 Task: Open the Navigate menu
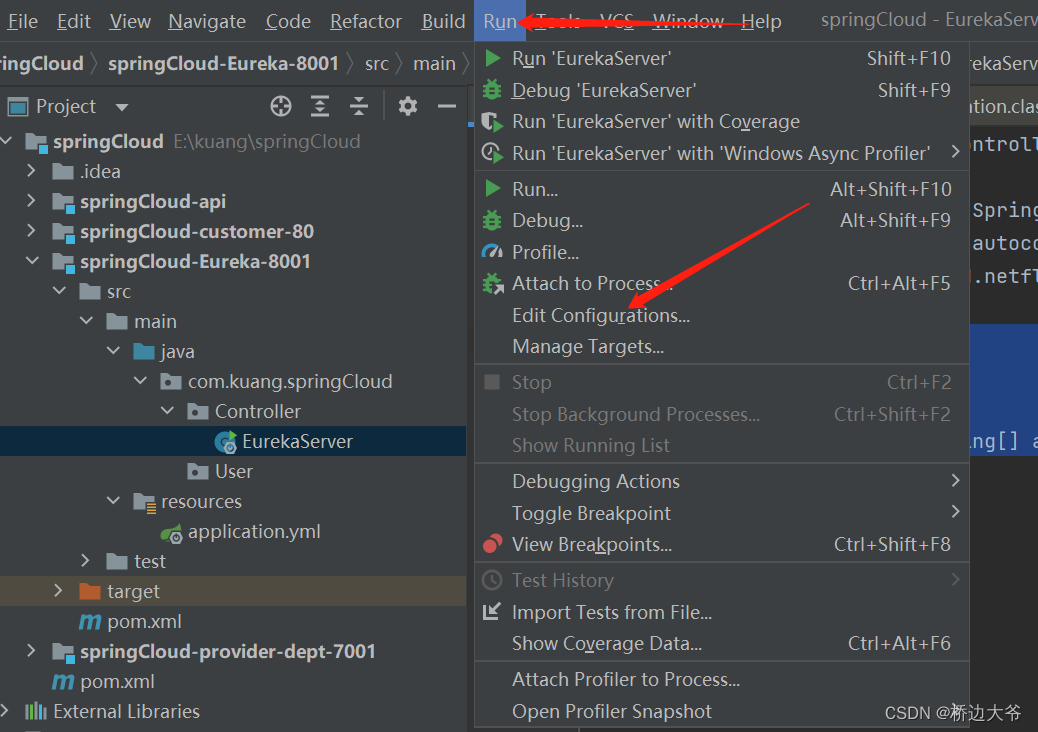coord(207,21)
